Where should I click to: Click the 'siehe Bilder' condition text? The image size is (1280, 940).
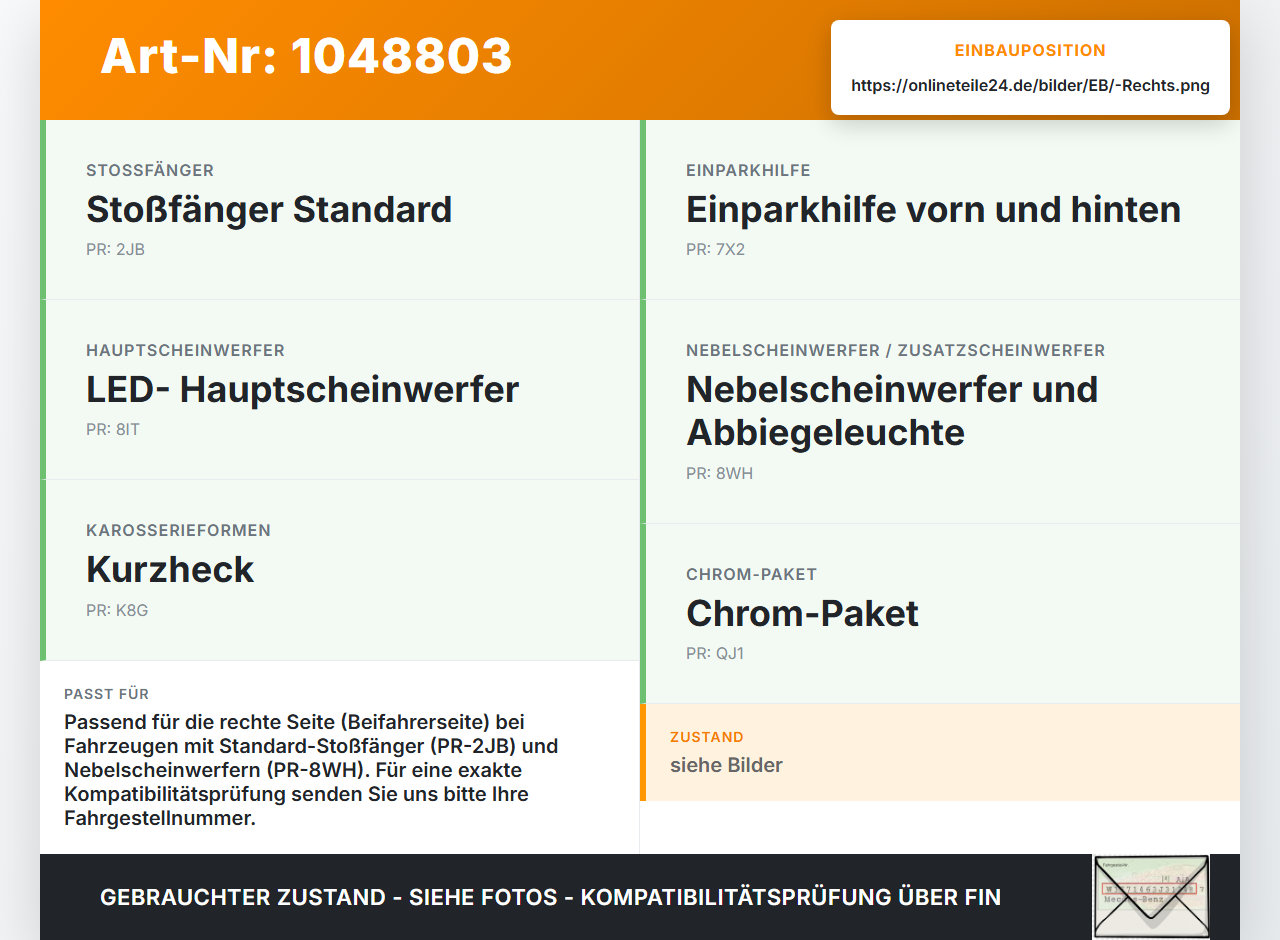coord(726,766)
